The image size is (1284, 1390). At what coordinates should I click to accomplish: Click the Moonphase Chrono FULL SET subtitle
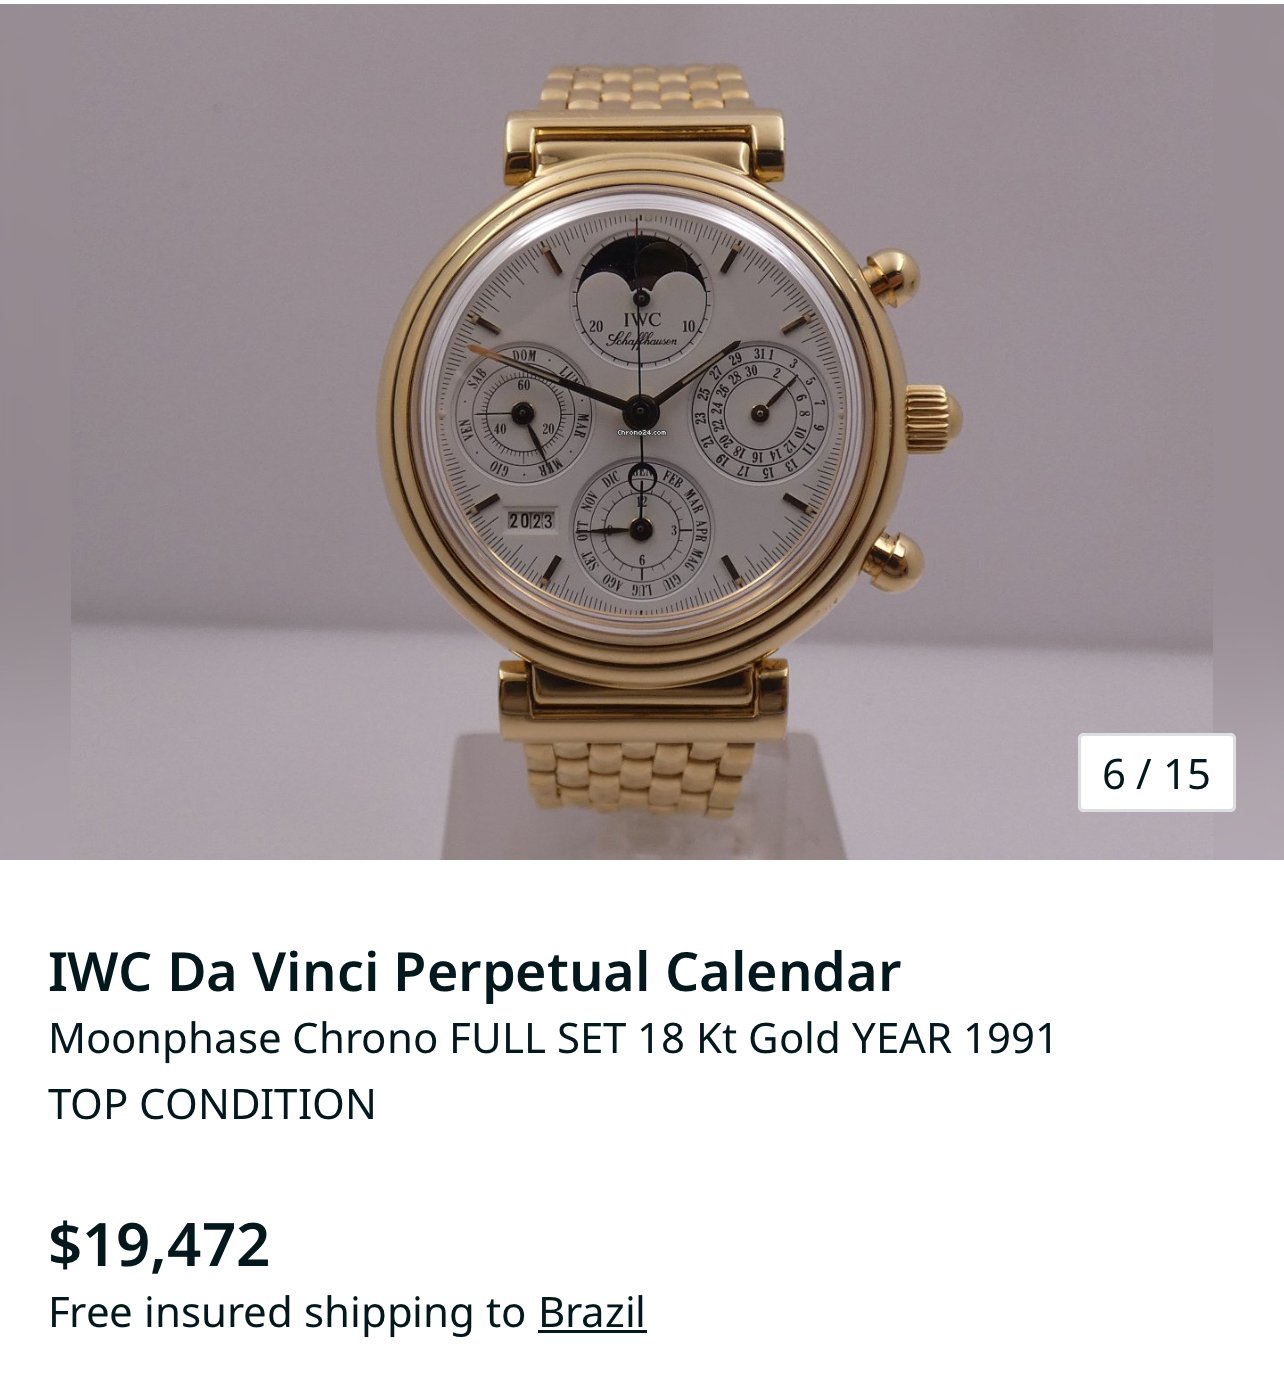(552, 1039)
